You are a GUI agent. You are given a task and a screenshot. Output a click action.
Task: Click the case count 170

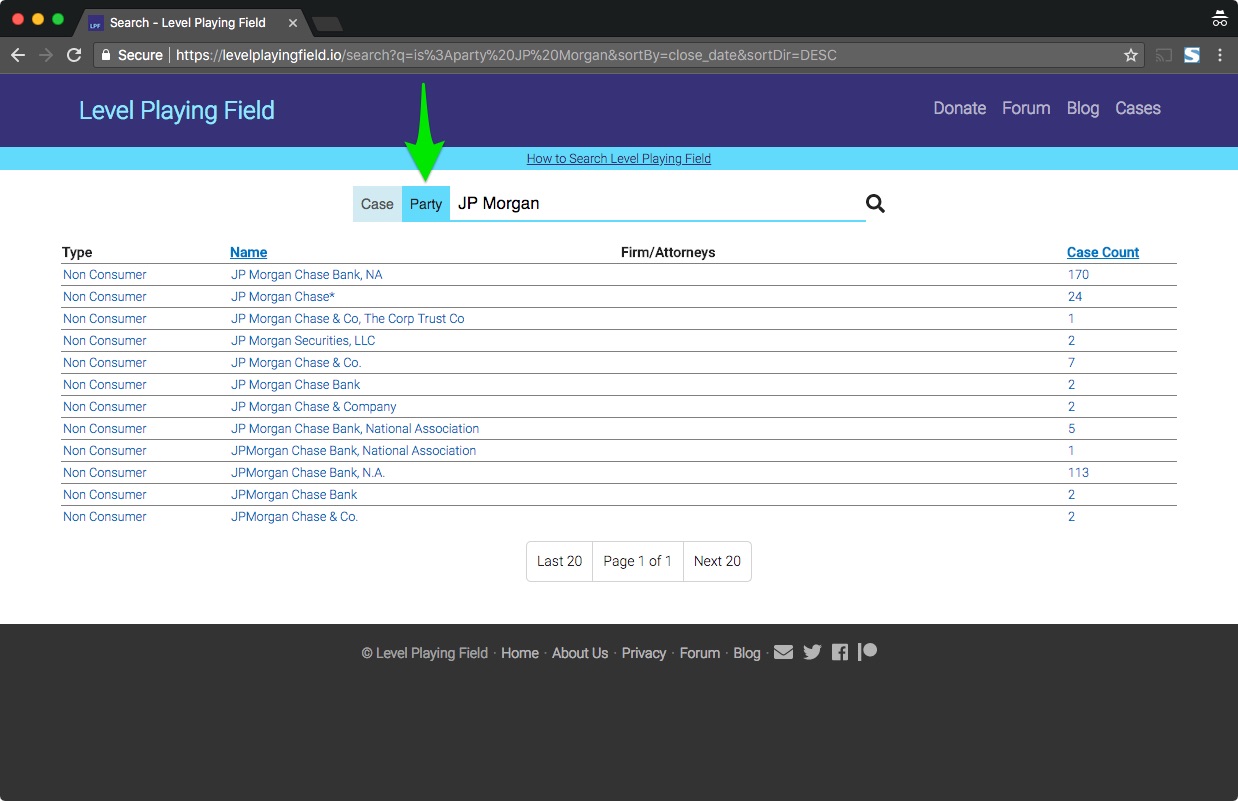point(1078,274)
